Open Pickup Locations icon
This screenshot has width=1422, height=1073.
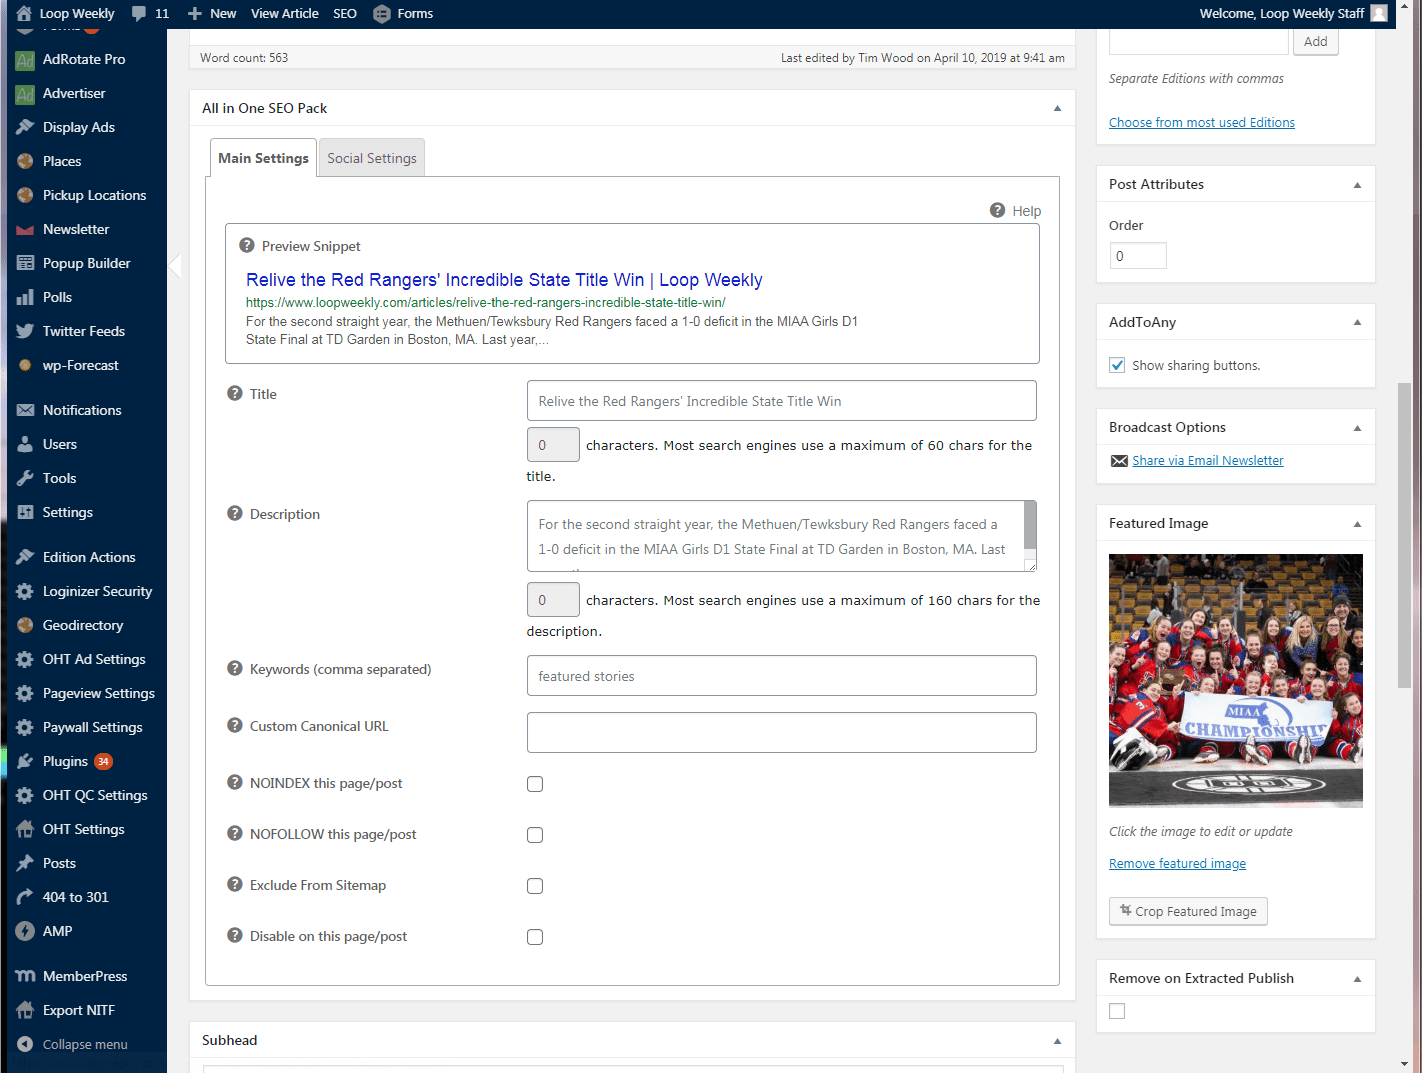click(x=25, y=195)
